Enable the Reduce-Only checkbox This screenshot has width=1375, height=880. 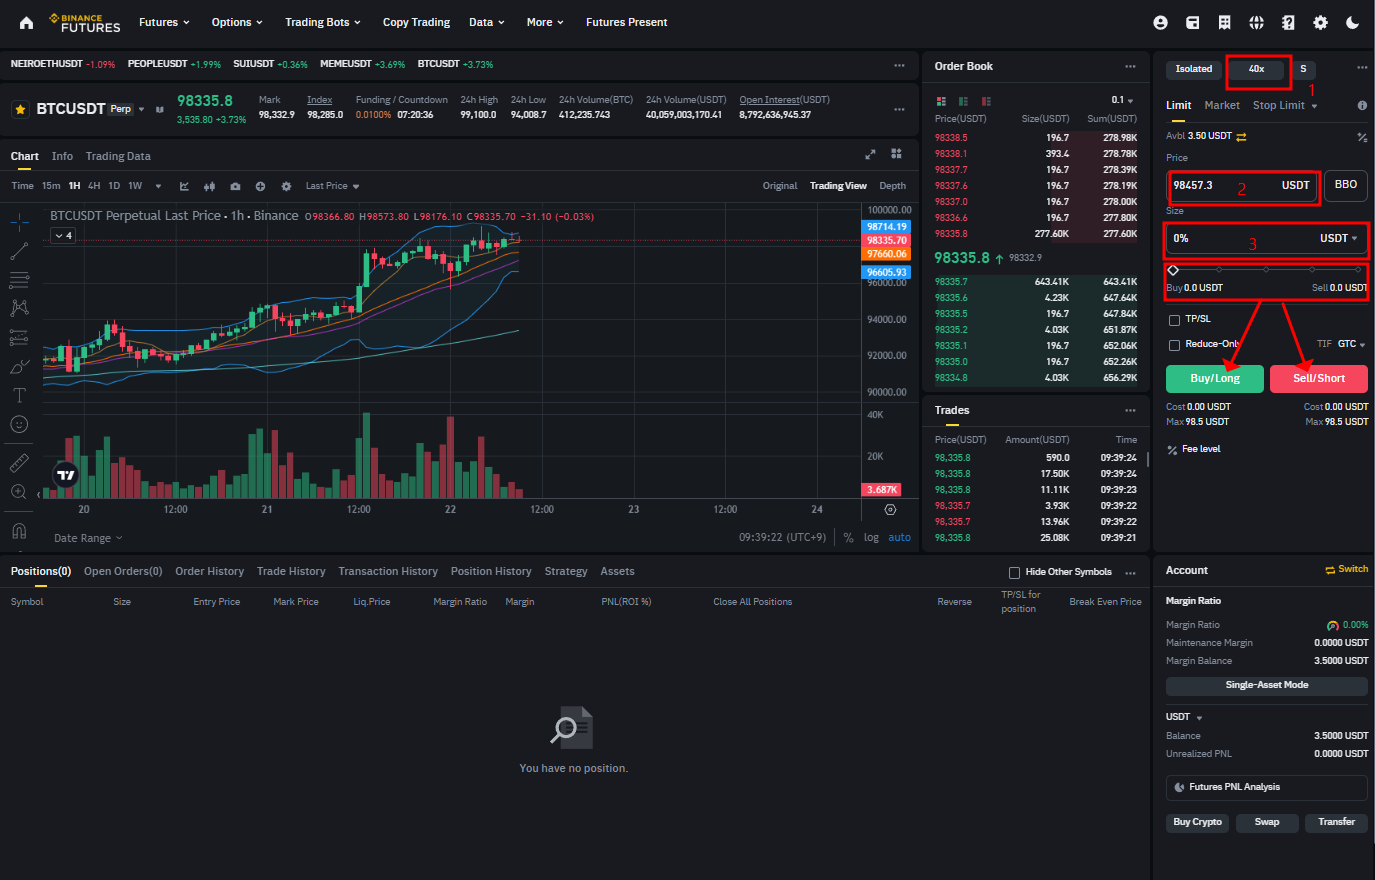1174,345
